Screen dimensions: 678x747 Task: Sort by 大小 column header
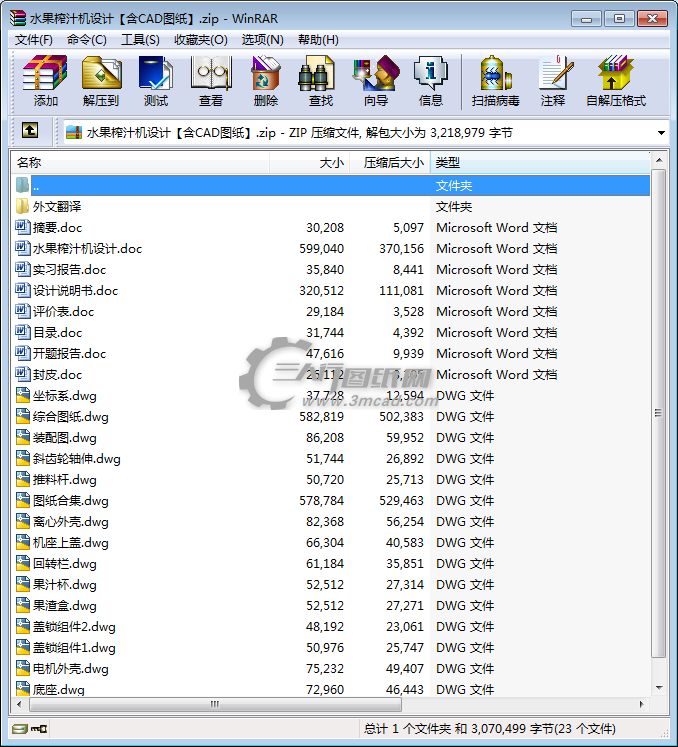coord(310,162)
